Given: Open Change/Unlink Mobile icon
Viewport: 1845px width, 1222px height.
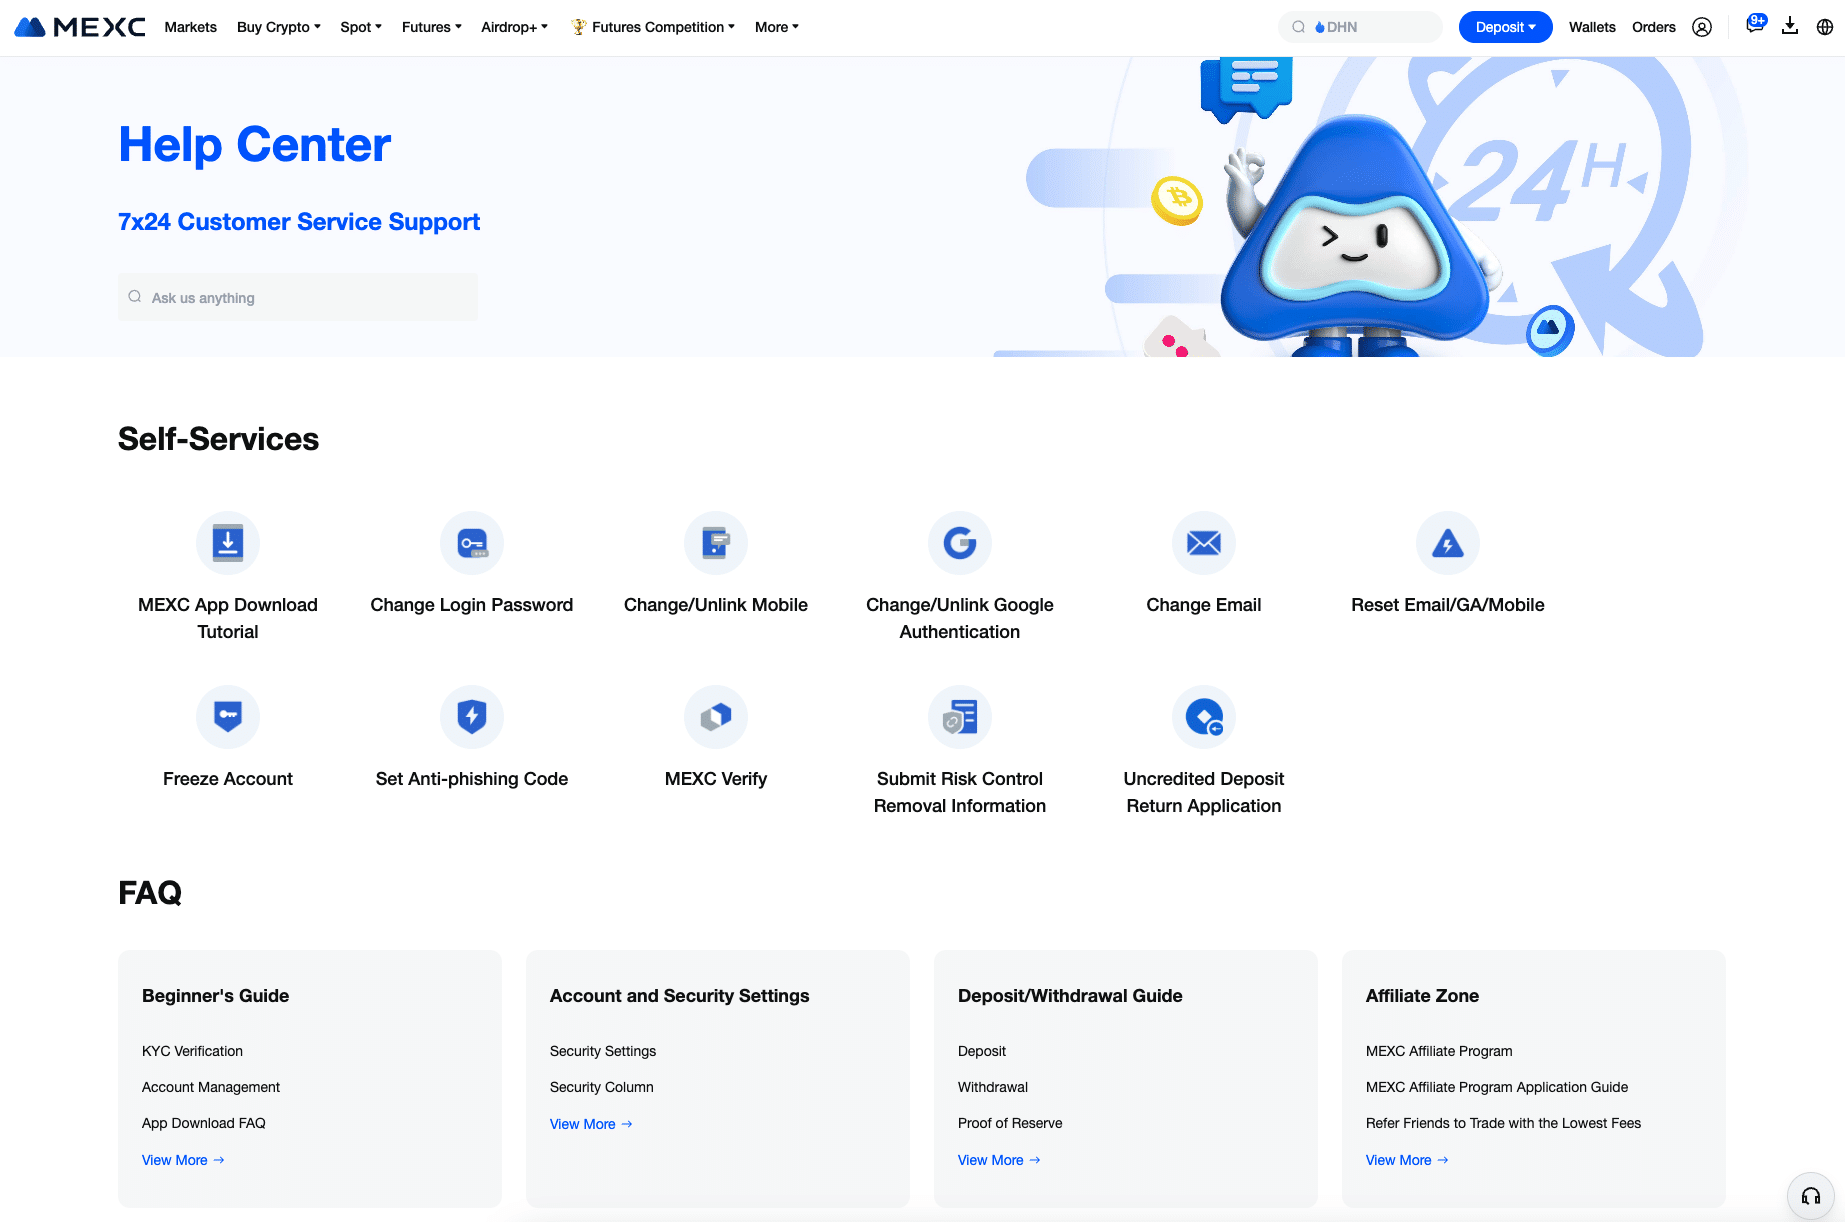Looking at the screenshot, I should point(716,543).
